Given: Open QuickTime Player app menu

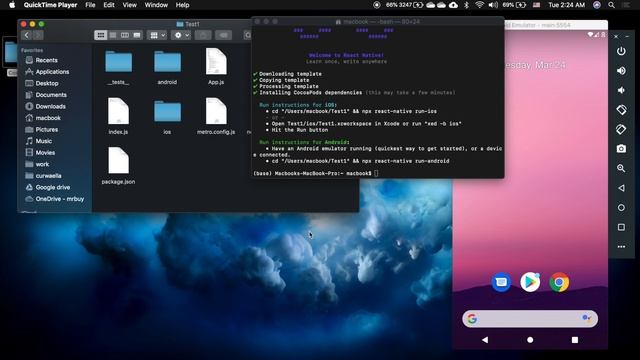Looking at the screenshot, I should click(50, 5).
